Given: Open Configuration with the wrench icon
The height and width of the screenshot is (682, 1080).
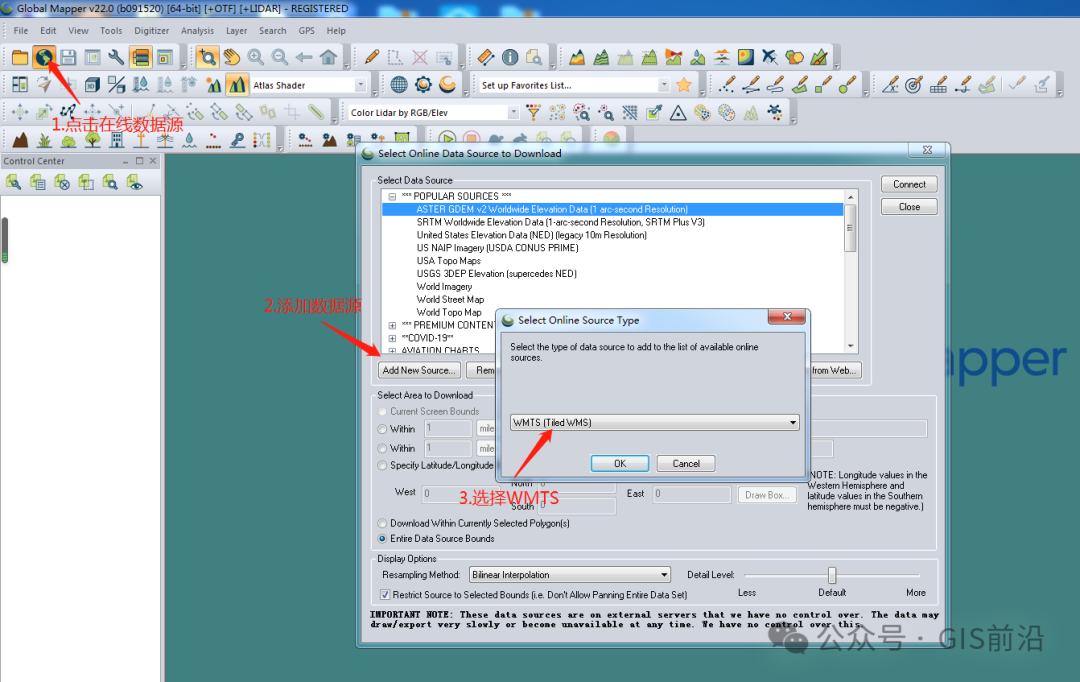Looking at the screenshot, I should [116, 57].
